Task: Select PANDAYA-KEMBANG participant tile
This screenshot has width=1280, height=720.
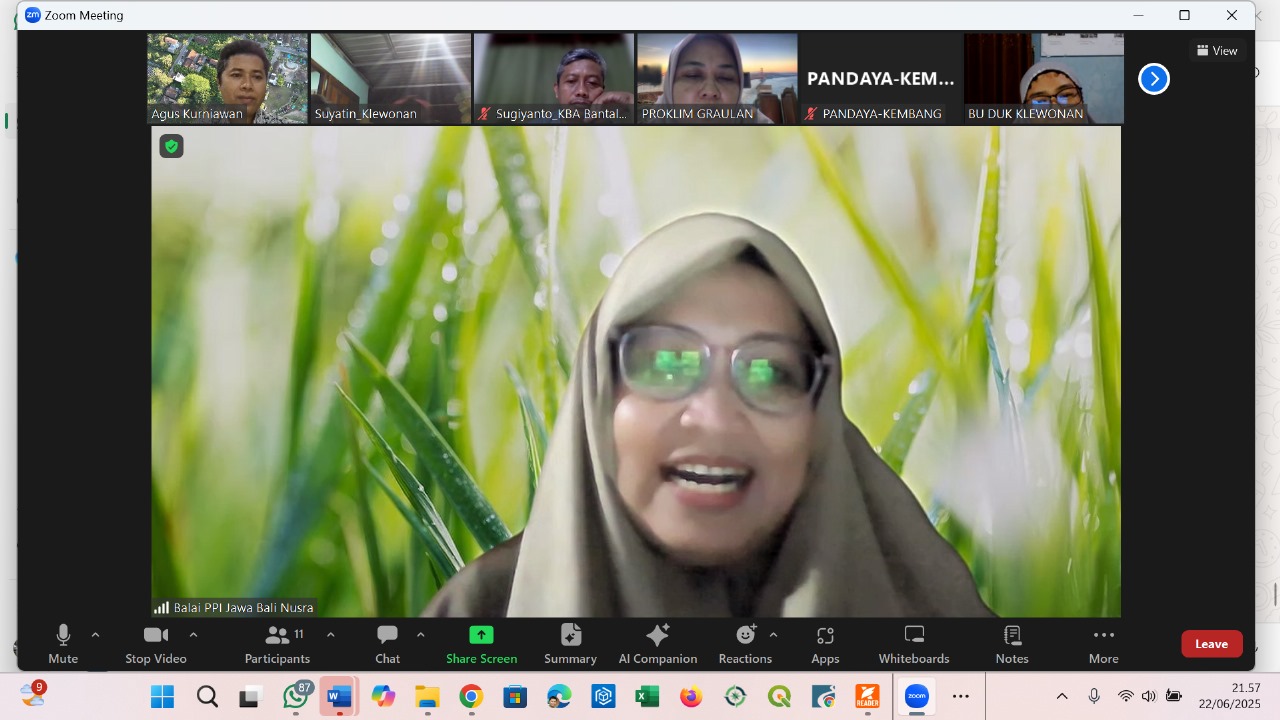Action: (880, 78)
